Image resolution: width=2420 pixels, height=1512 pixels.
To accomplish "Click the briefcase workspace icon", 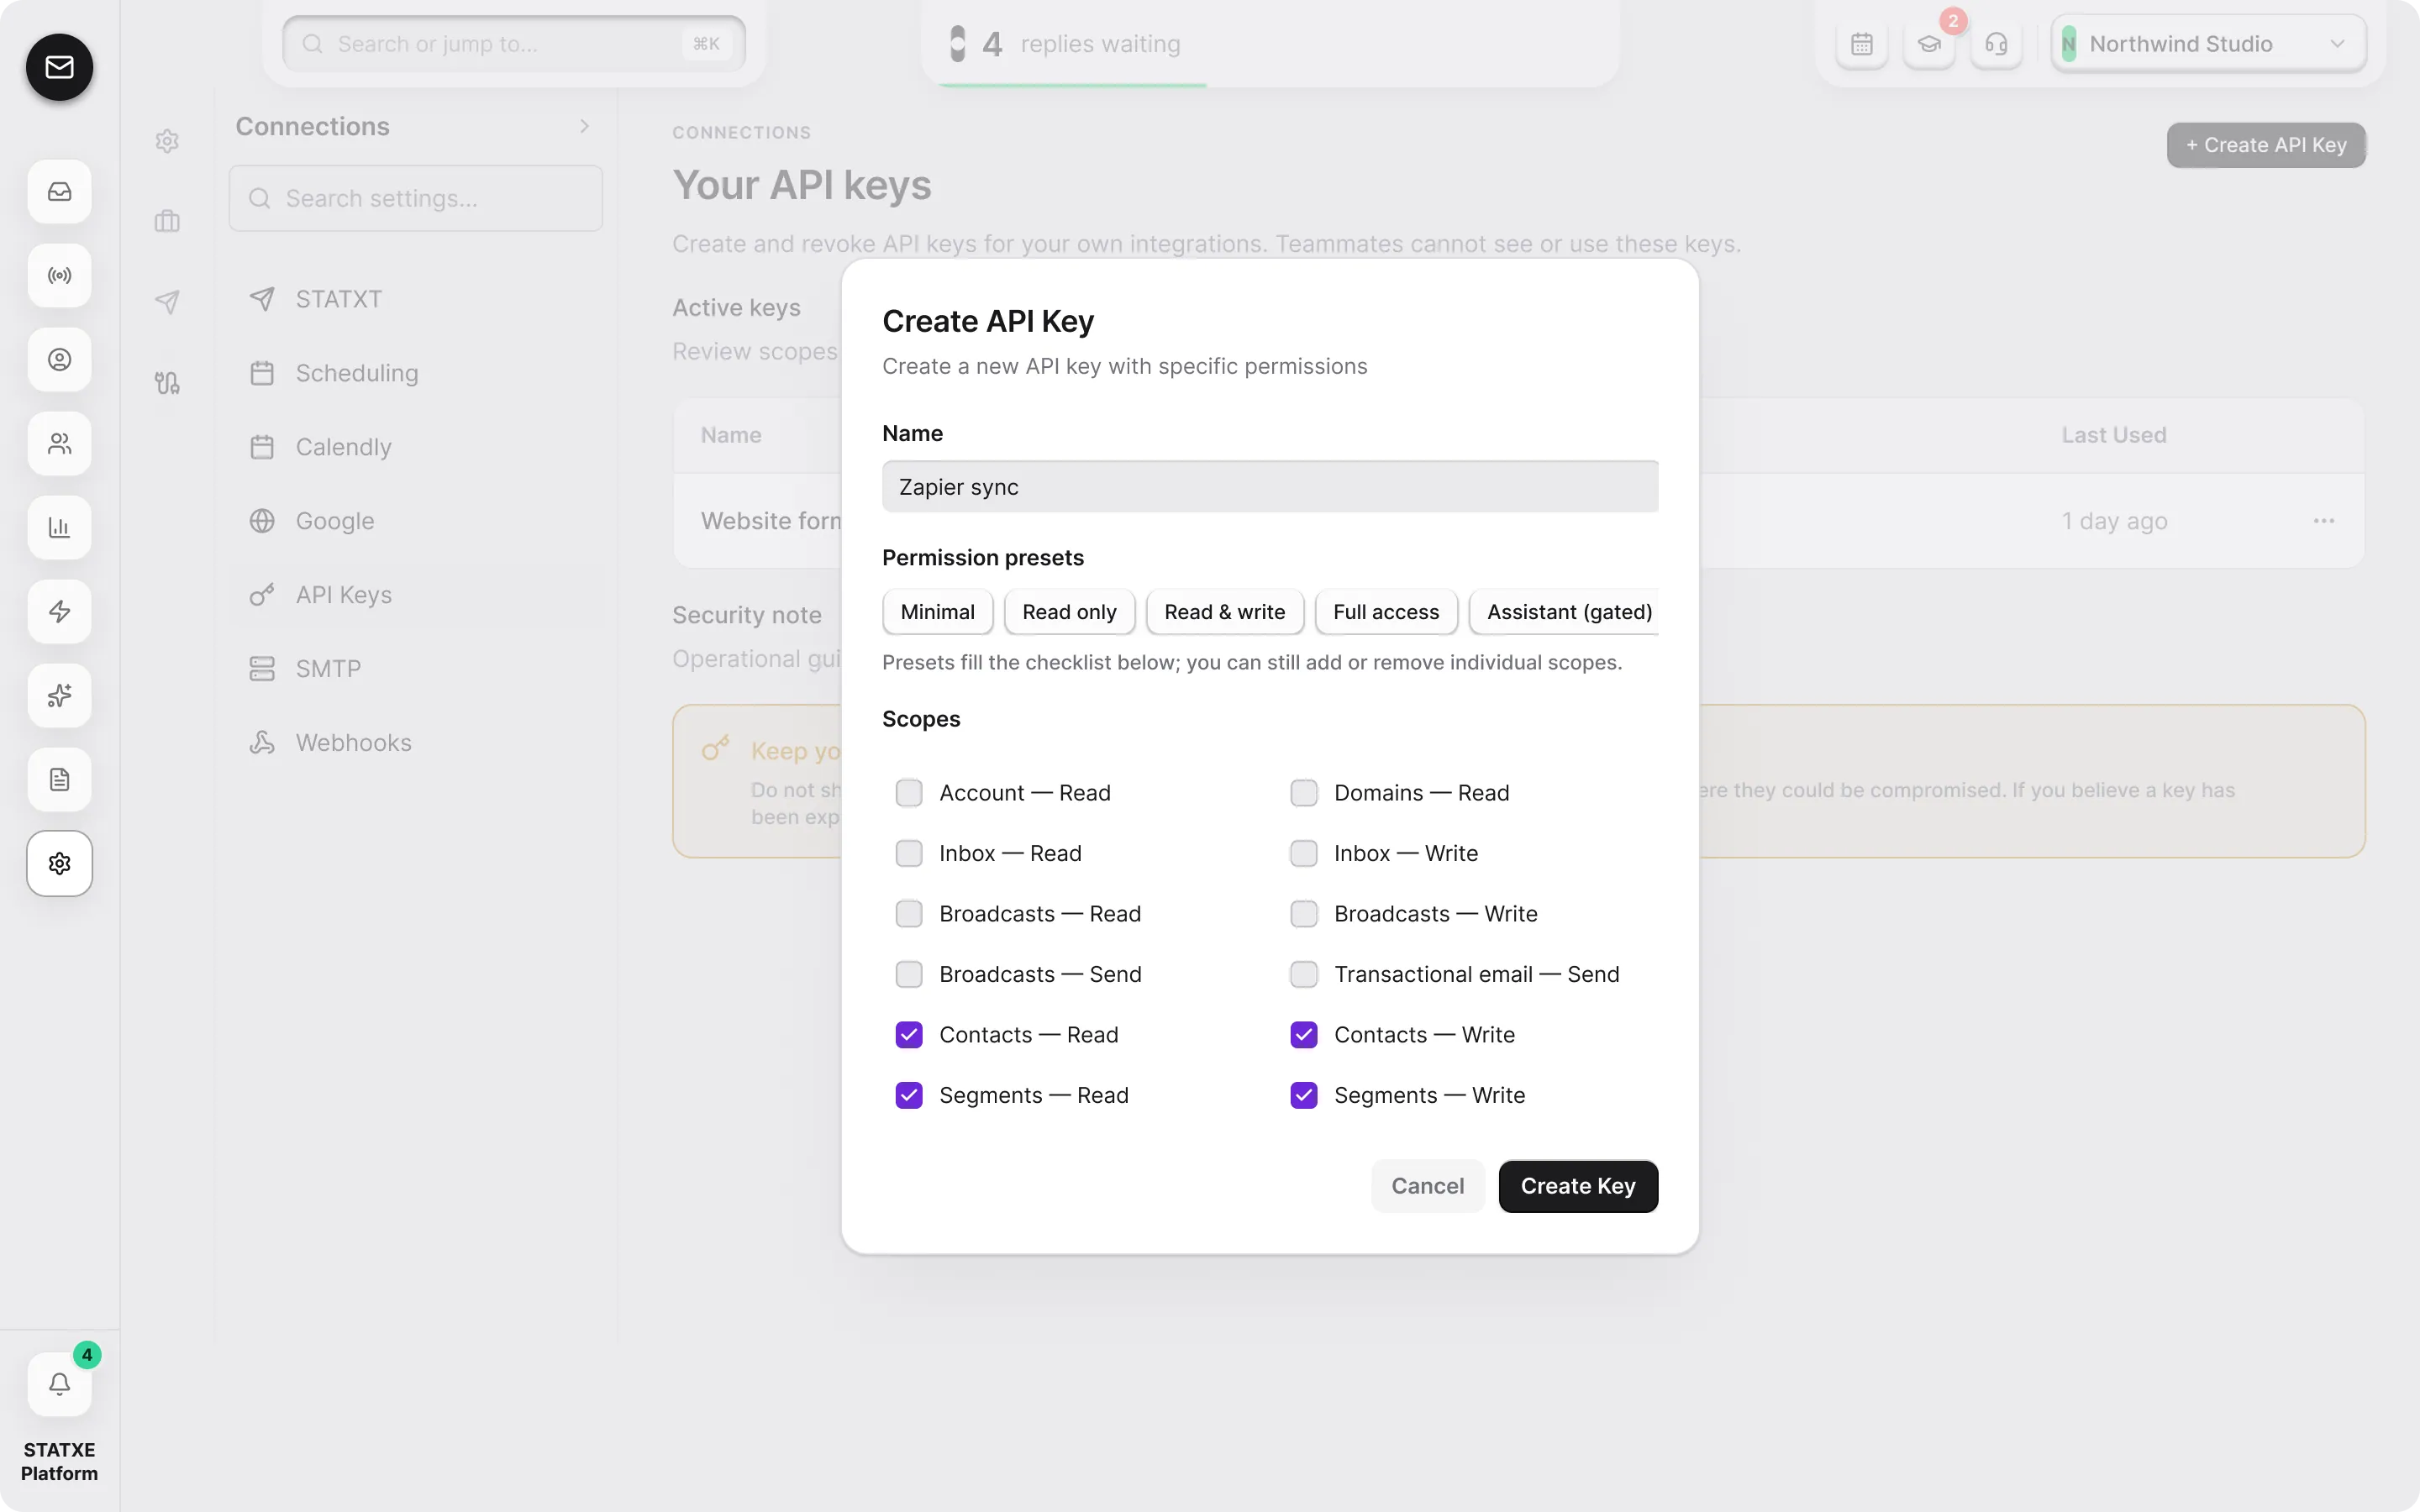I will tap(167, 221).
